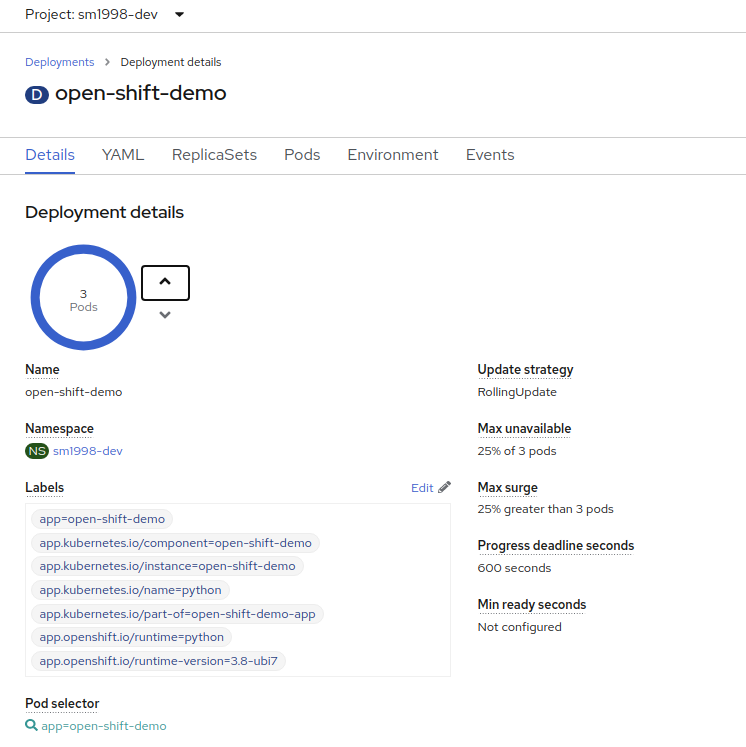Click the NS namespace badge icon
The image size is (746, 747).
[x=37, y=451]
